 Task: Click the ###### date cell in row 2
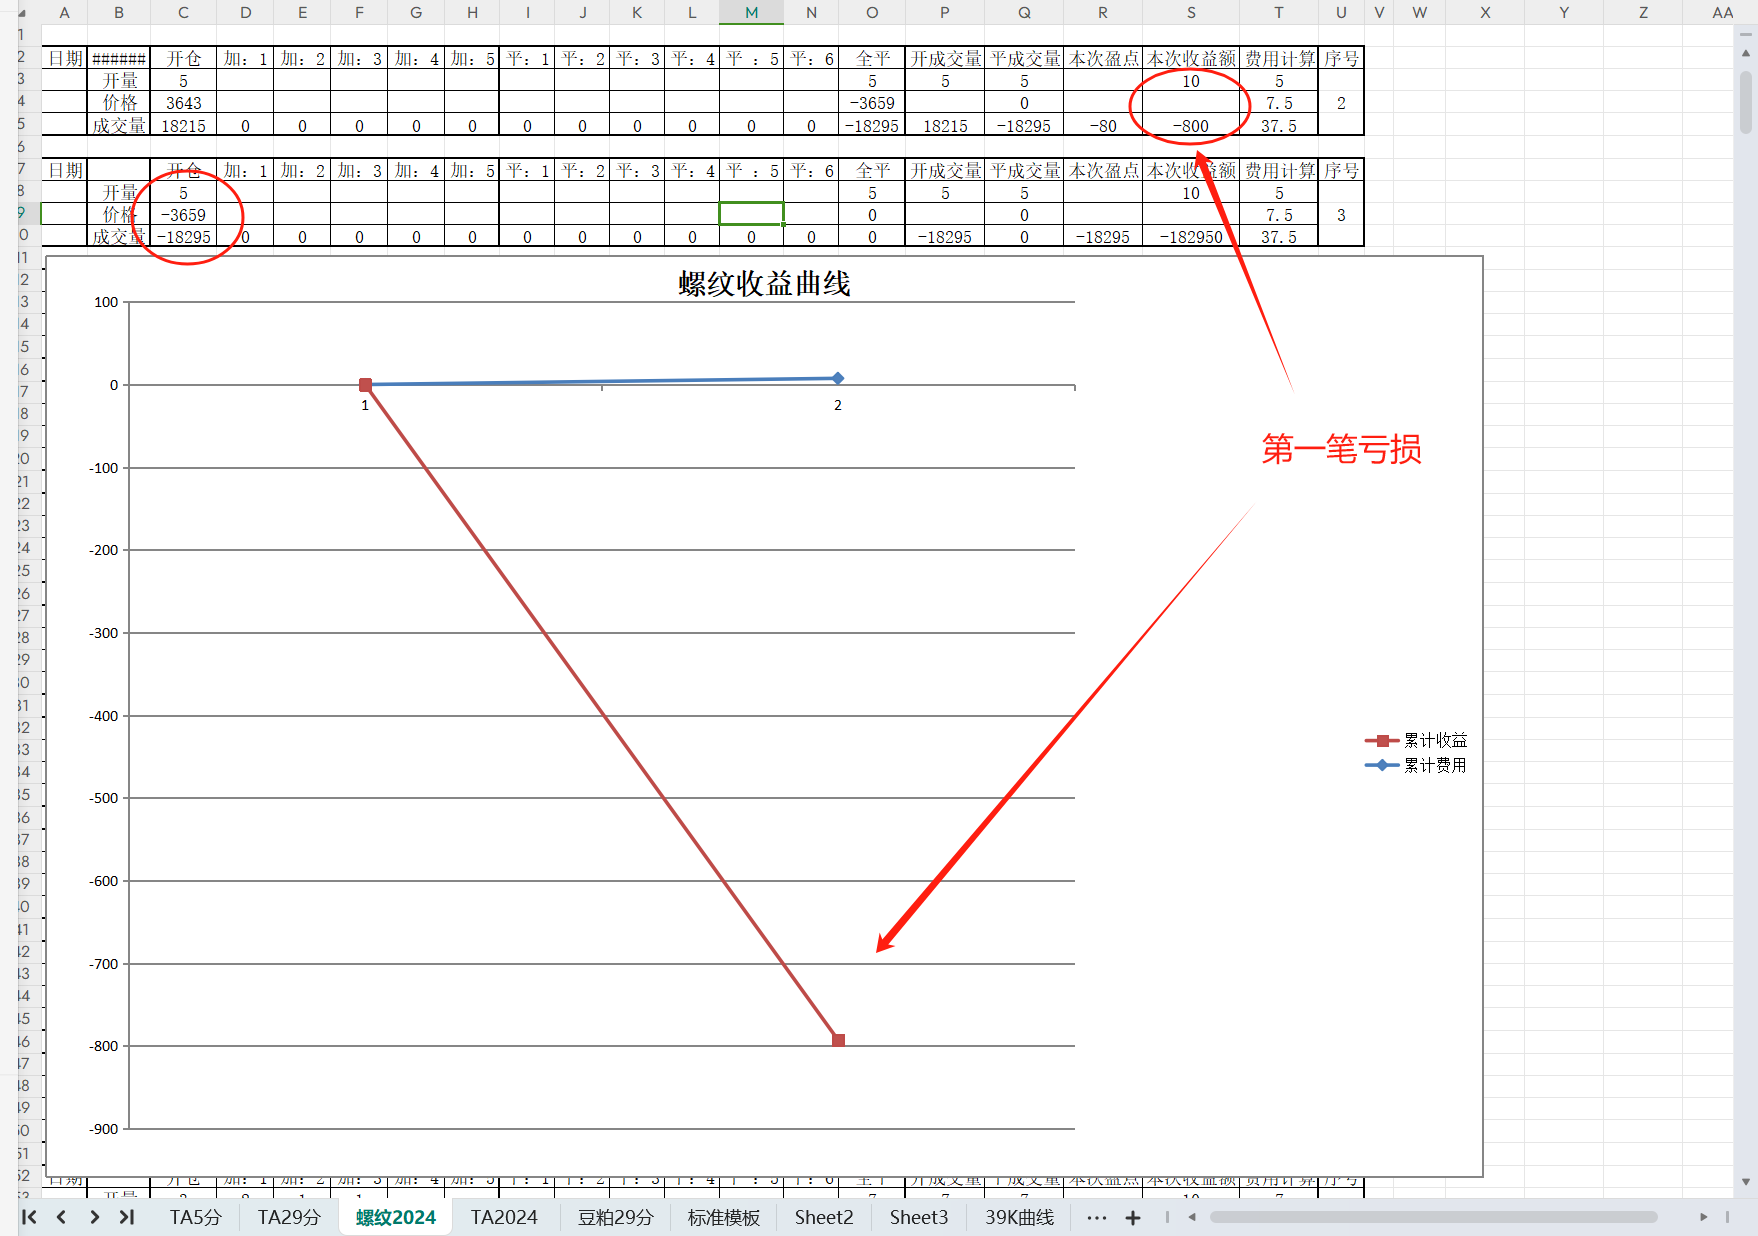(119, 59)
